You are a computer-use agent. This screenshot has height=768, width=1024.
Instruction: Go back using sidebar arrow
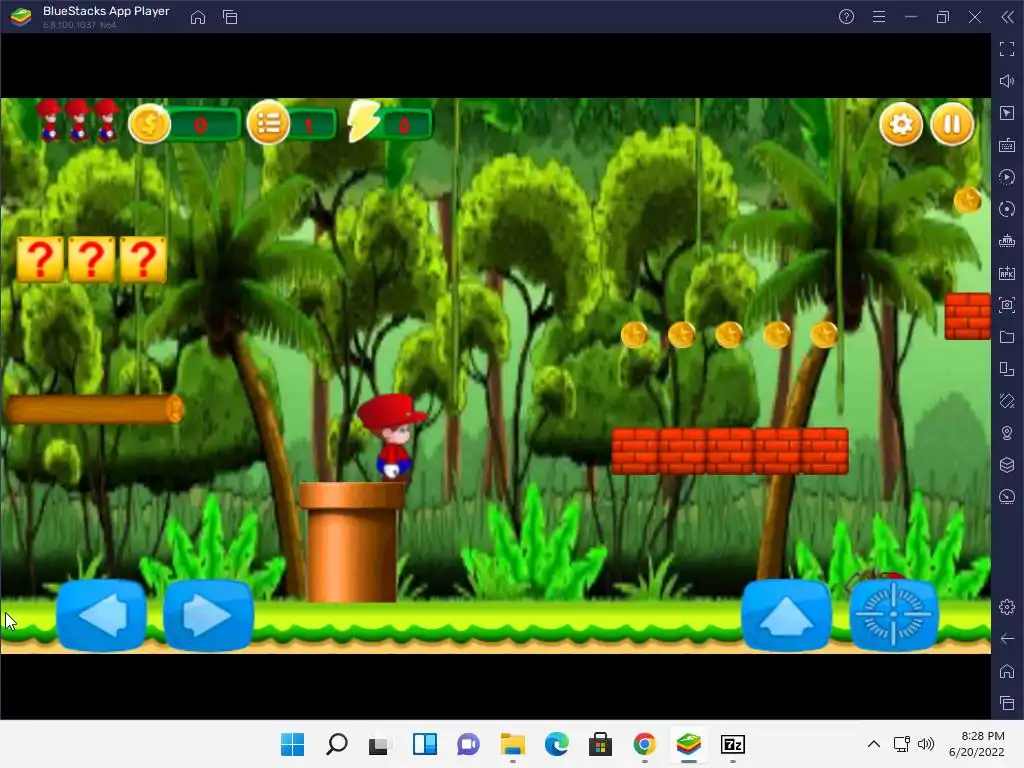[x=1006, y=639]
